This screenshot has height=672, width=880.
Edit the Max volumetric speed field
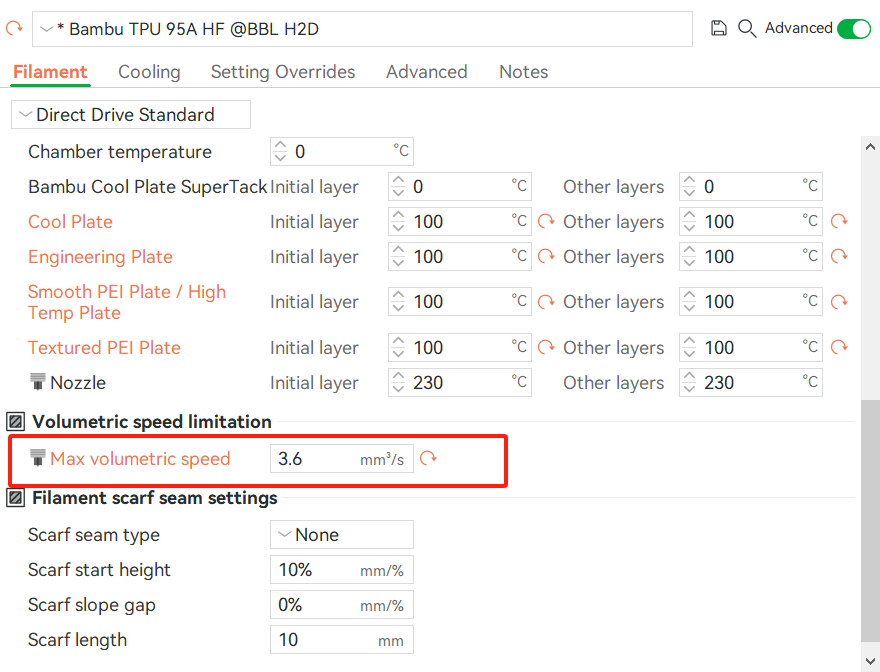point(342,459)
